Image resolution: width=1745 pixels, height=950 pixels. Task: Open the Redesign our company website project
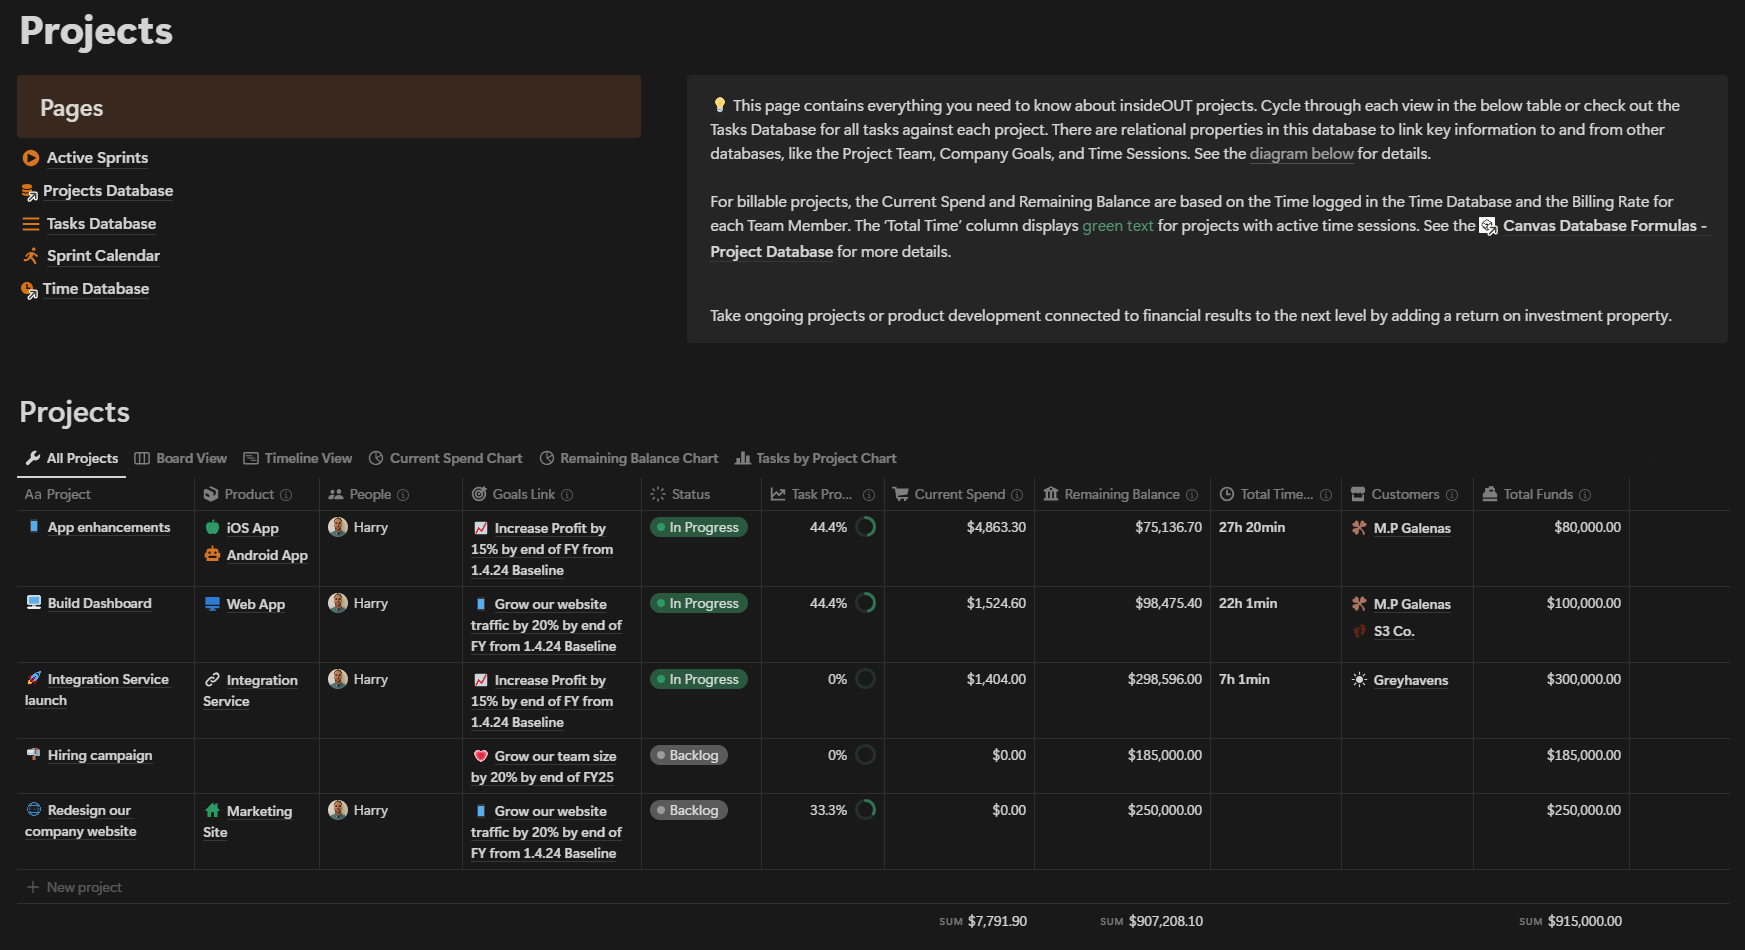click(81, 821)
